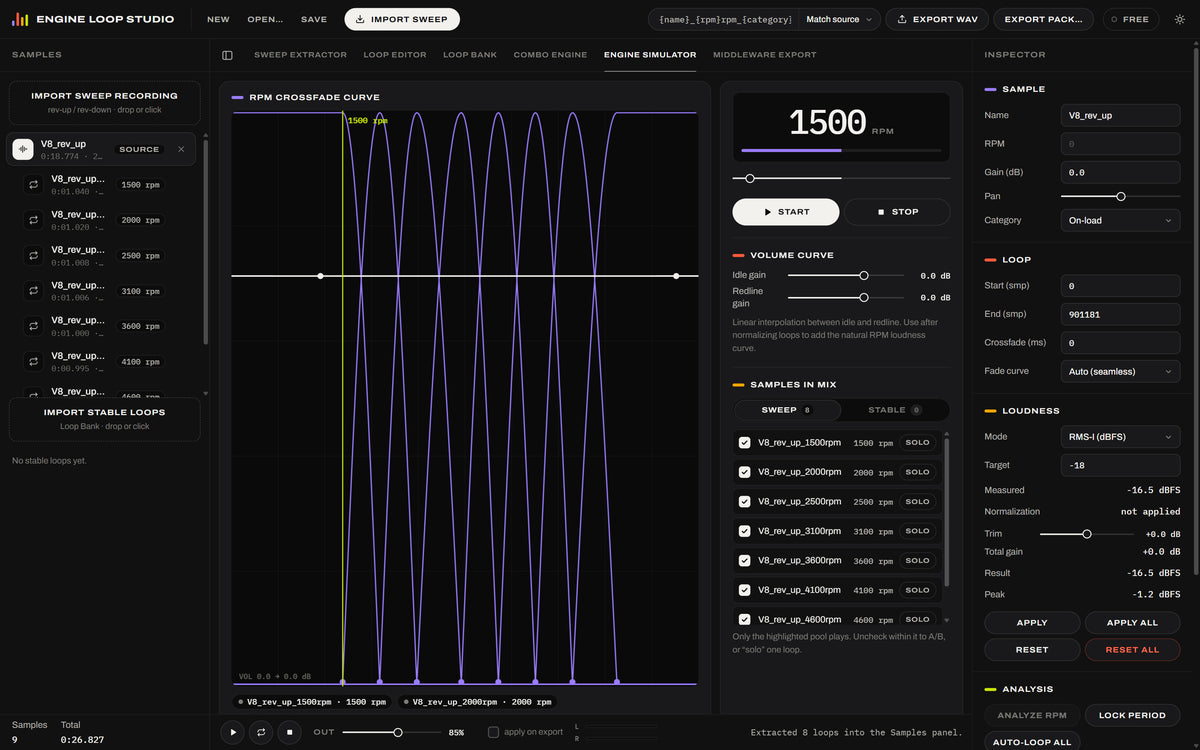Click the Apply All button

(x=1132, y=623)
